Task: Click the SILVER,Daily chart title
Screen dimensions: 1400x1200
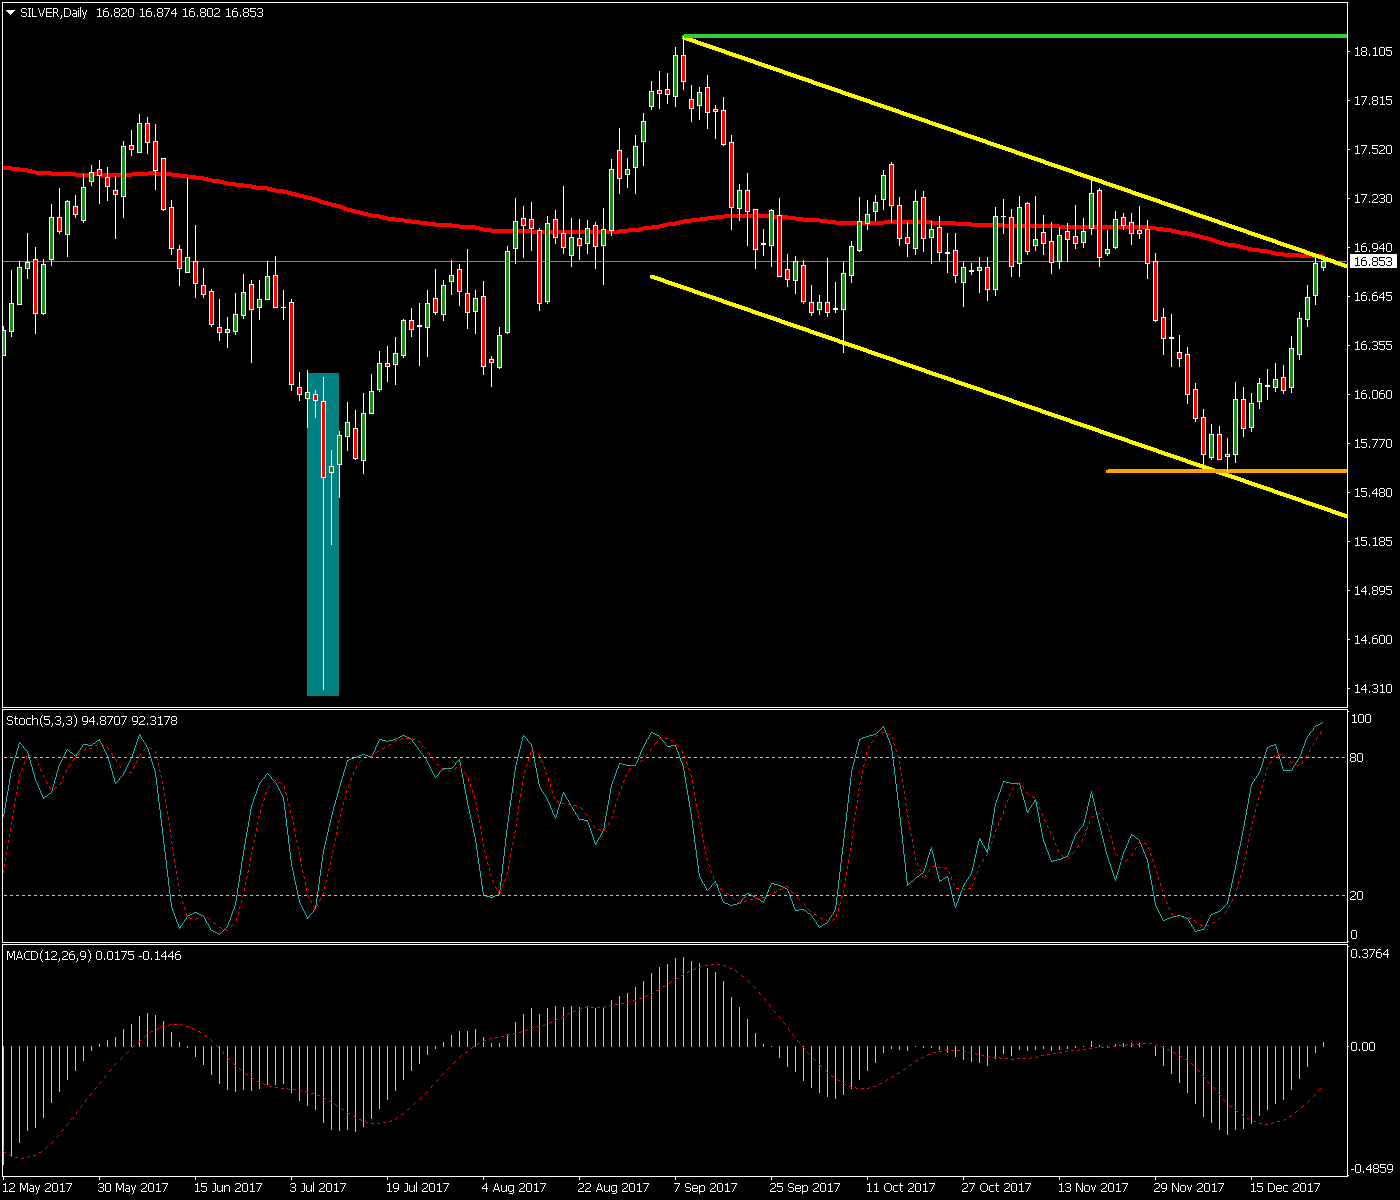Action: coord(54,13)
